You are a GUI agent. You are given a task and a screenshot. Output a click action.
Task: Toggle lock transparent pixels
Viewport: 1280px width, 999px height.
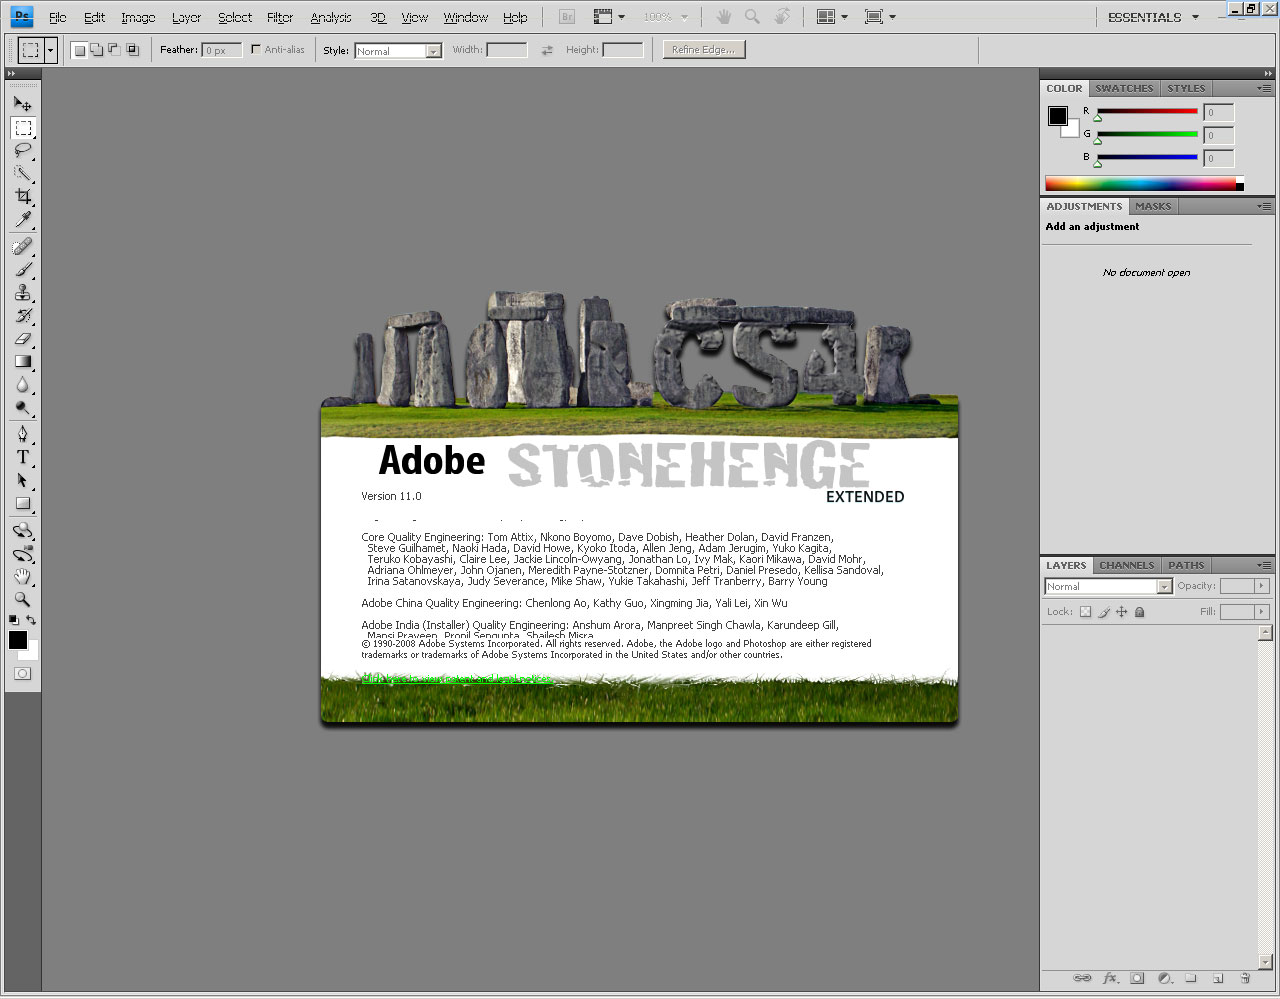[x=1085, y=612]
